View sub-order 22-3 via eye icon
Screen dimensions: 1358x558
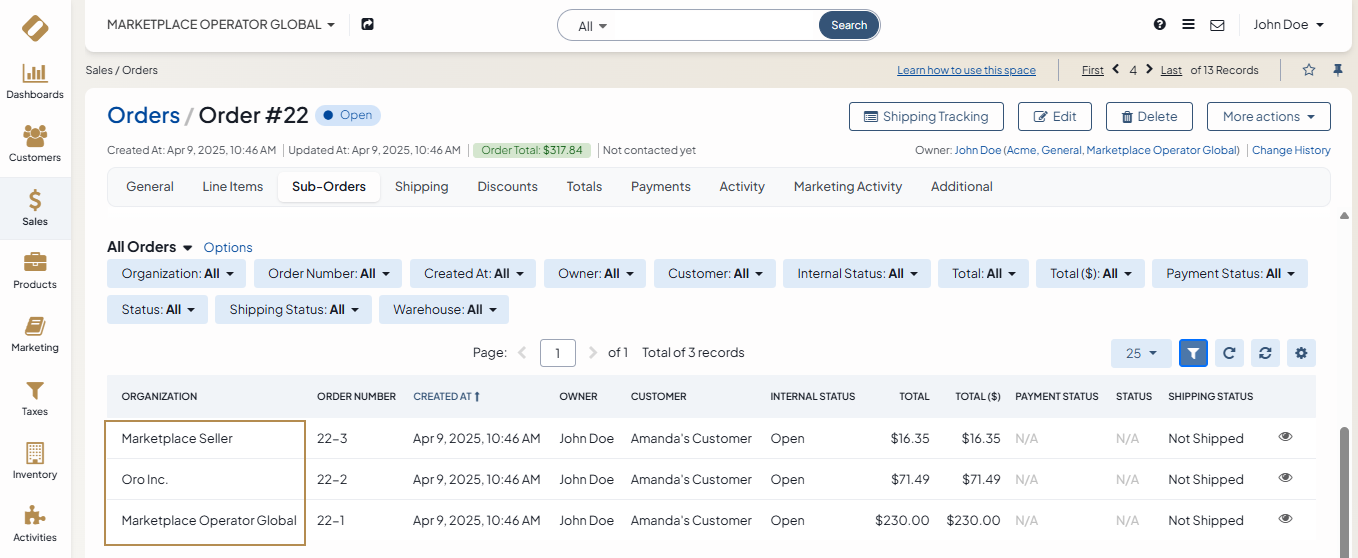(1286, 437)
